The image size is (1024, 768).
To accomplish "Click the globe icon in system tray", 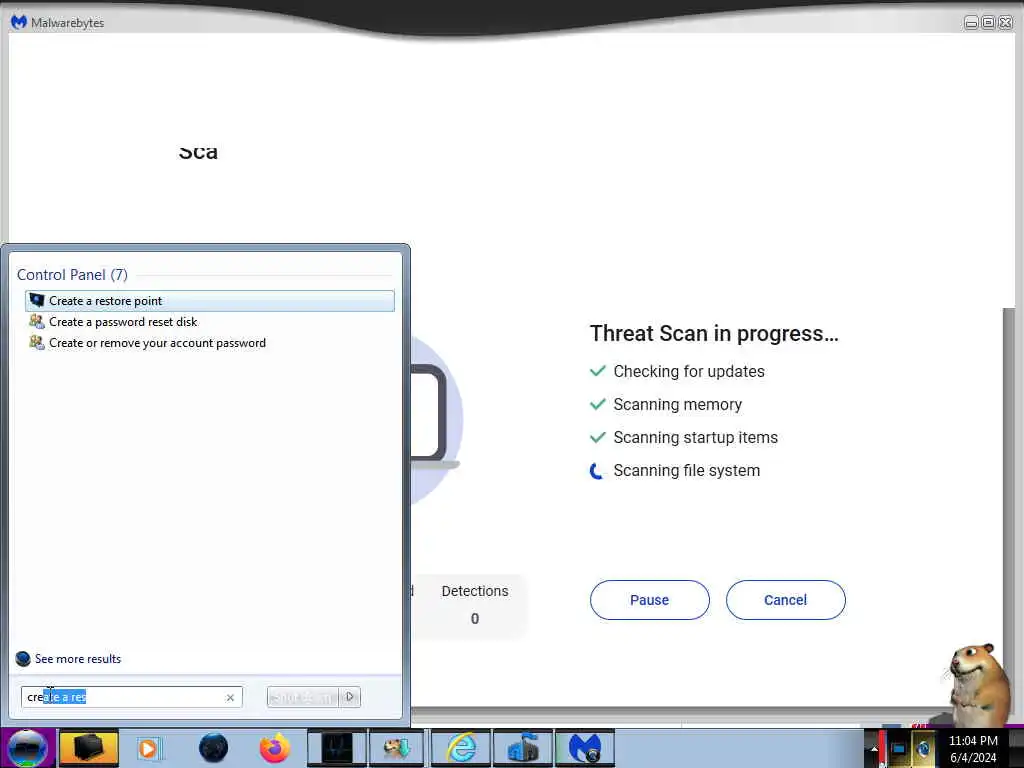I will [x=923, y=749].
